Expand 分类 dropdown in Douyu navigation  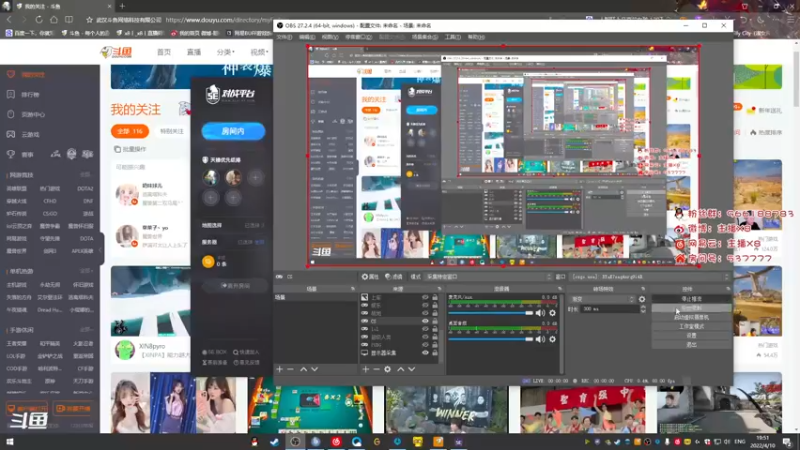226,52
